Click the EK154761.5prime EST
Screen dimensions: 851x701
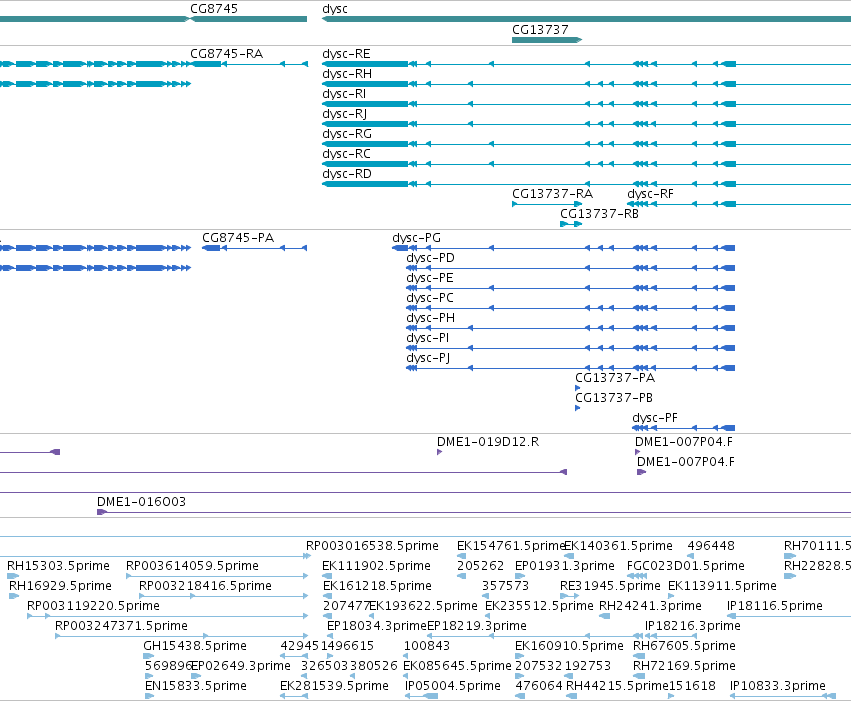tap(511, 546)
